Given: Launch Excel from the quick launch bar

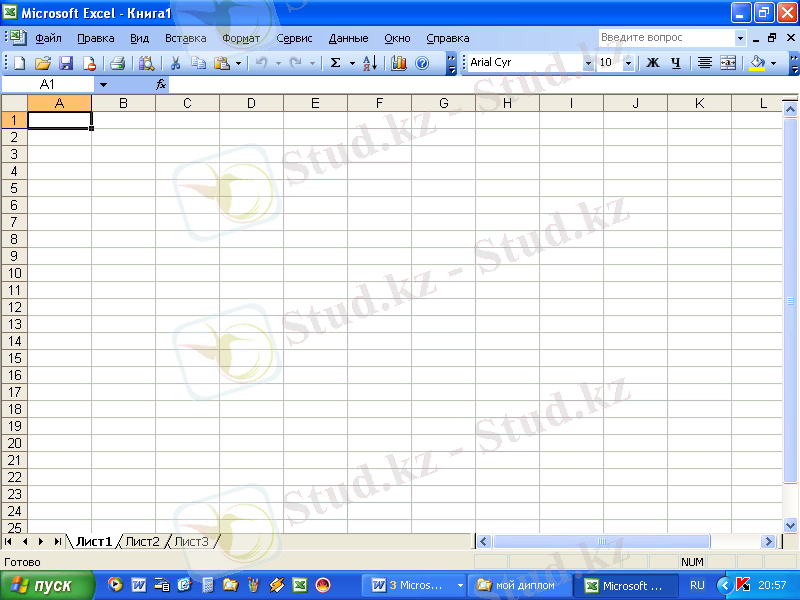Looking at the screenshot, I should [x=300, y=585].
